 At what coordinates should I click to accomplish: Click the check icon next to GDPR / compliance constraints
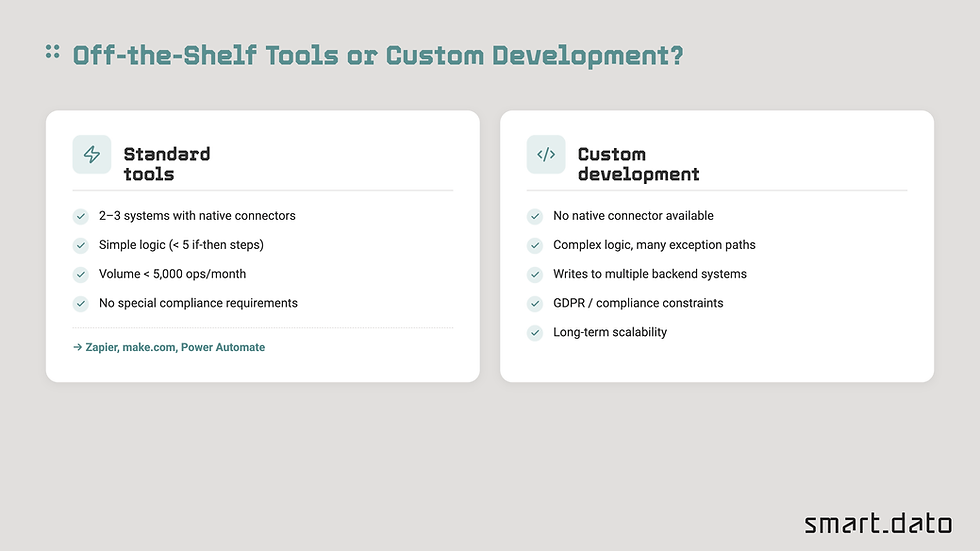pyautogui.click(x=535, y=304)
